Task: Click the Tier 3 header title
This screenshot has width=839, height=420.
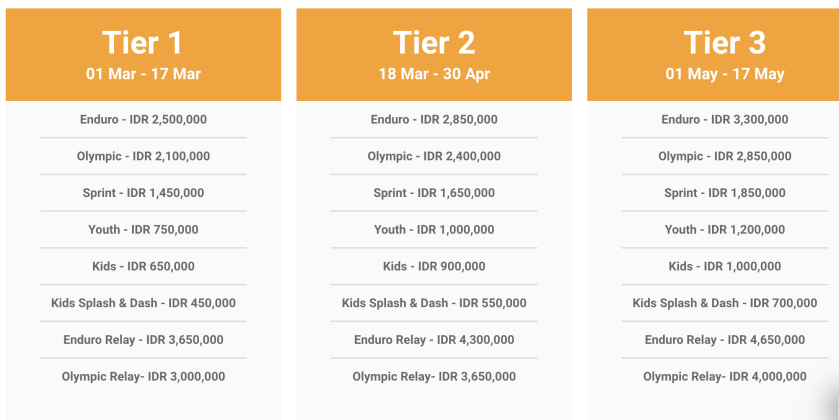Action: tap(725, 42)
